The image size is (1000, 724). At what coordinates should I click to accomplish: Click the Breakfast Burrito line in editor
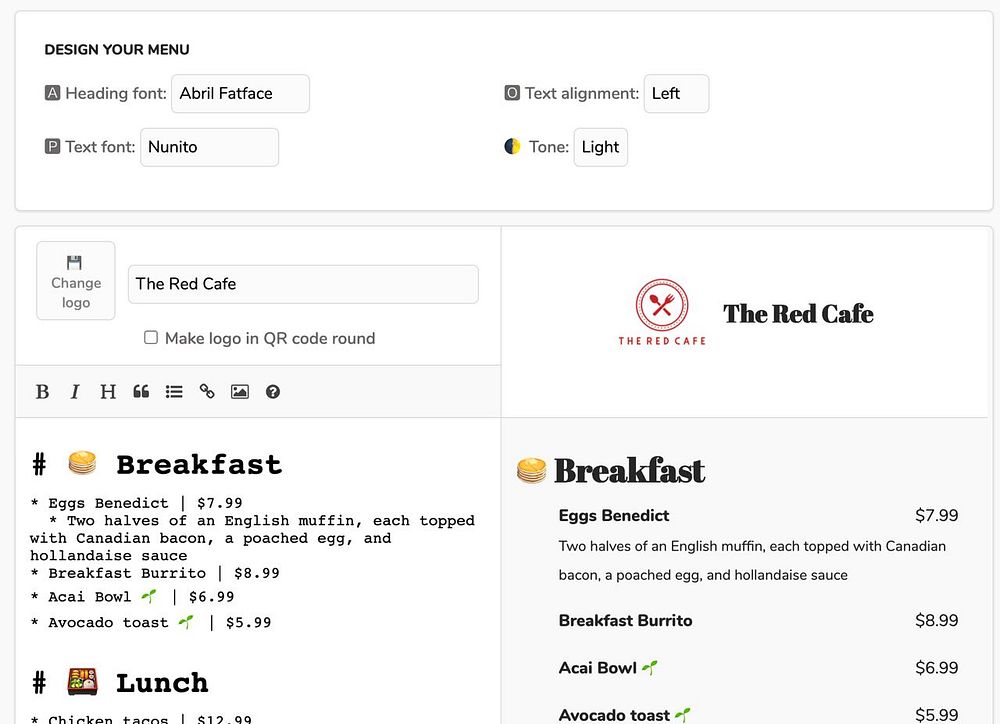point(155,573)
